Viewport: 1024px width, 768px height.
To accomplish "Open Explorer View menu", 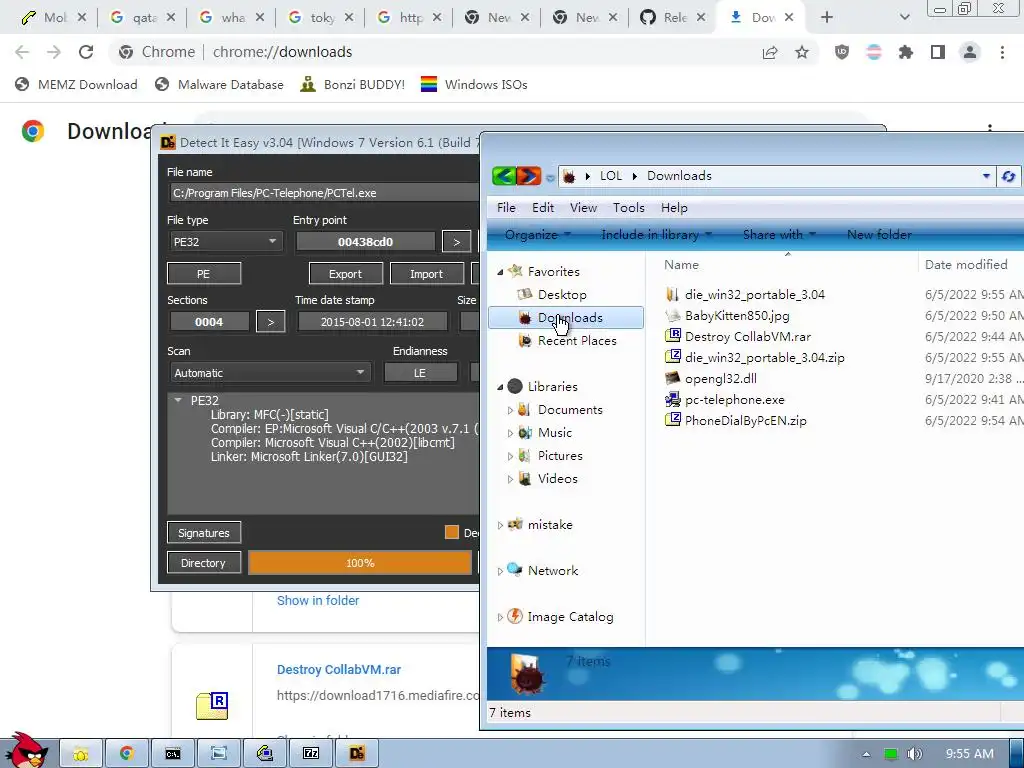I will pyautogui.click(x=583, y=208).
